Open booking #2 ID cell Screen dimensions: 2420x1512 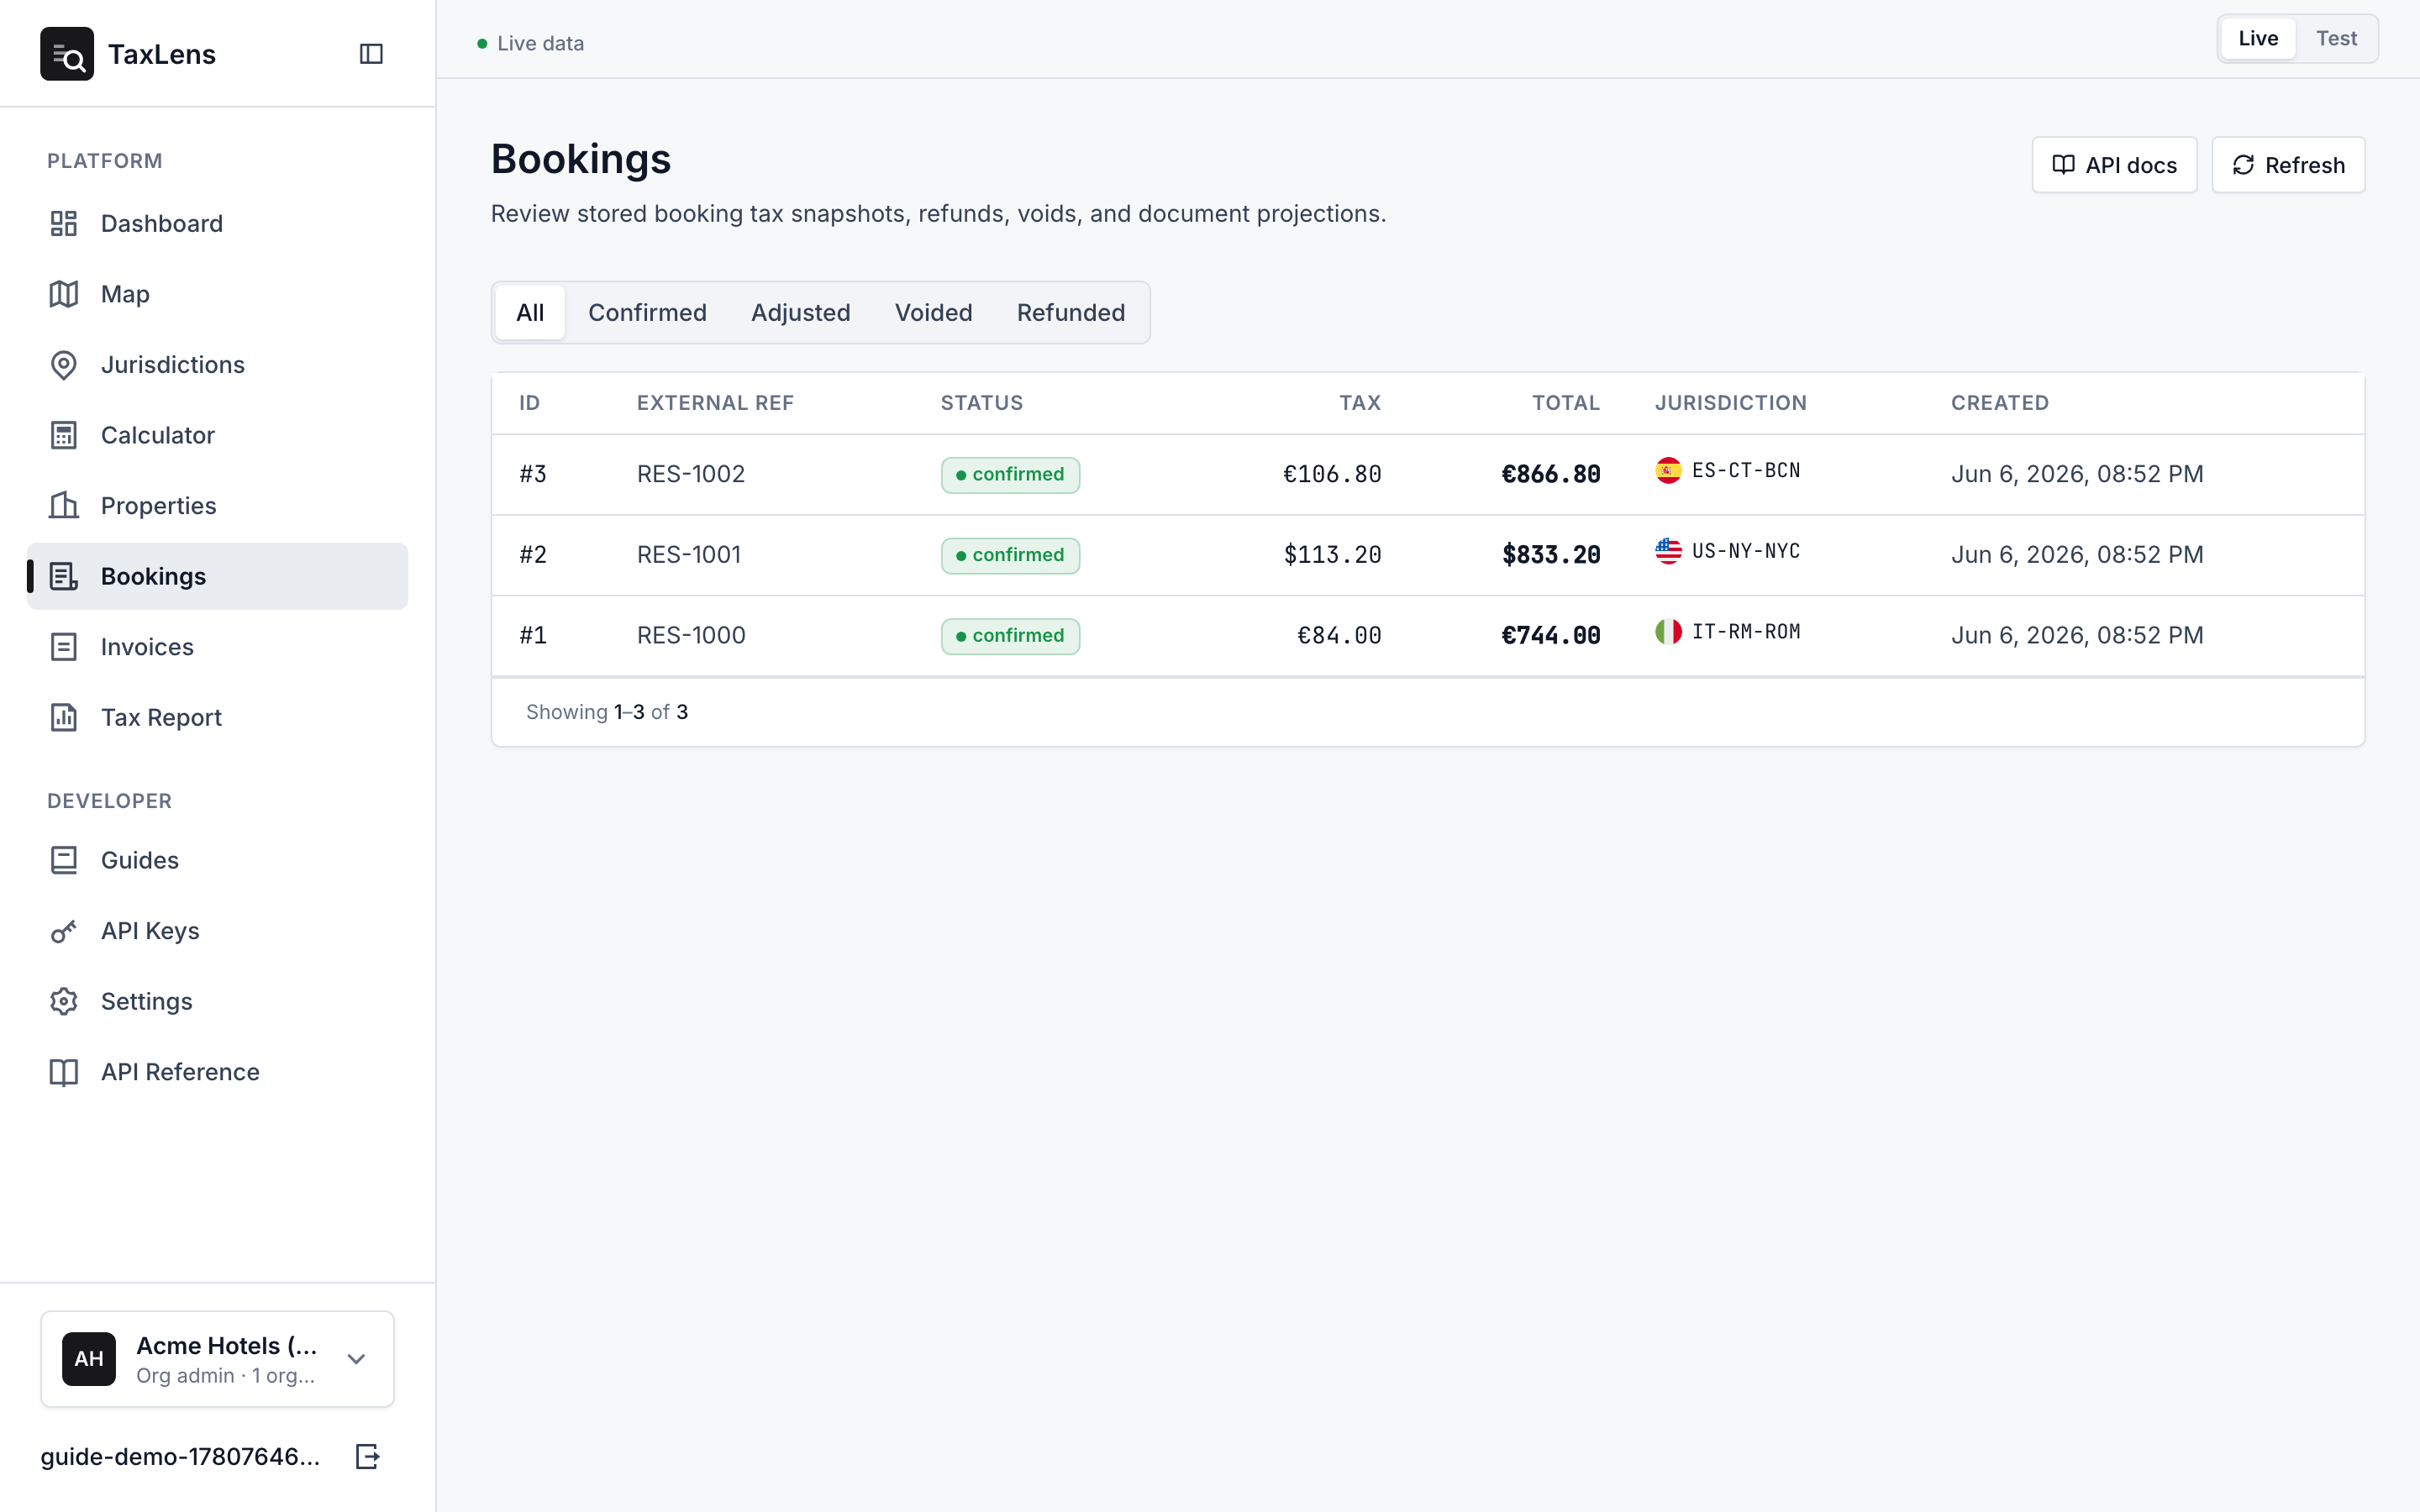[x=533, y=555]
